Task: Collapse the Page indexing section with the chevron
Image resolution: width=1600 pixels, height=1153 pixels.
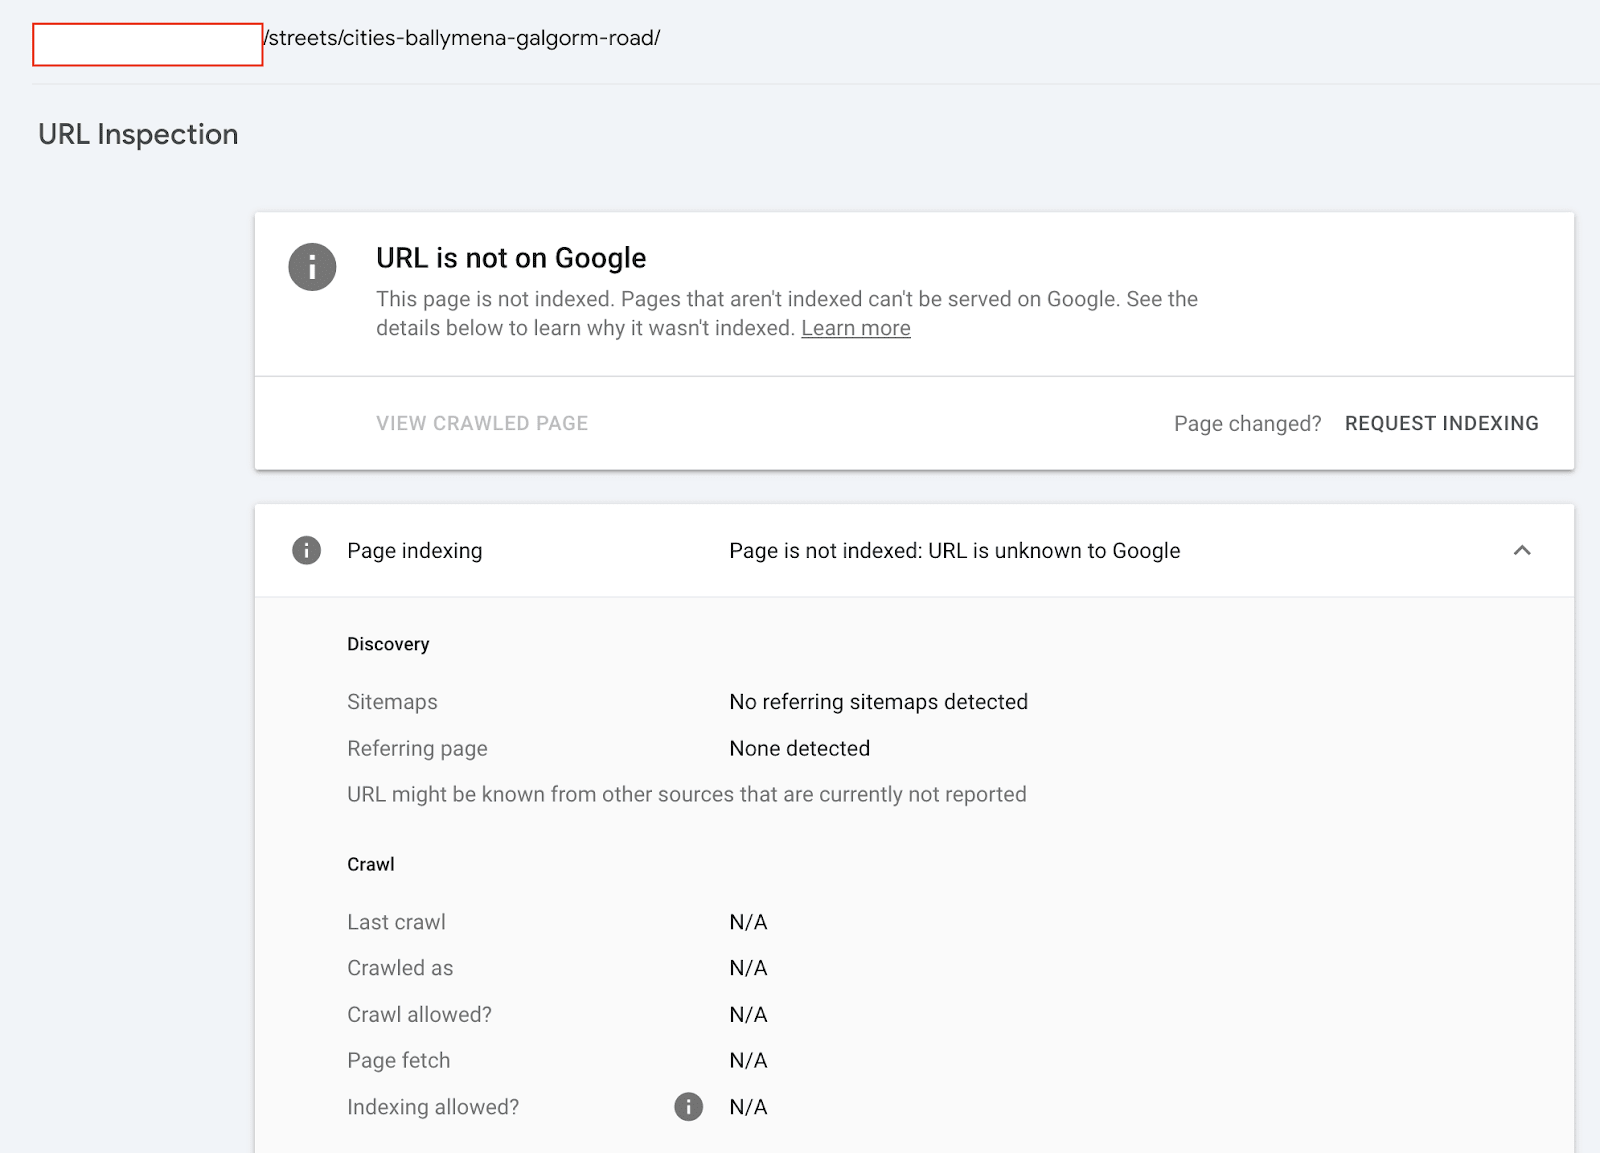Action: (x=1521, y=550)
